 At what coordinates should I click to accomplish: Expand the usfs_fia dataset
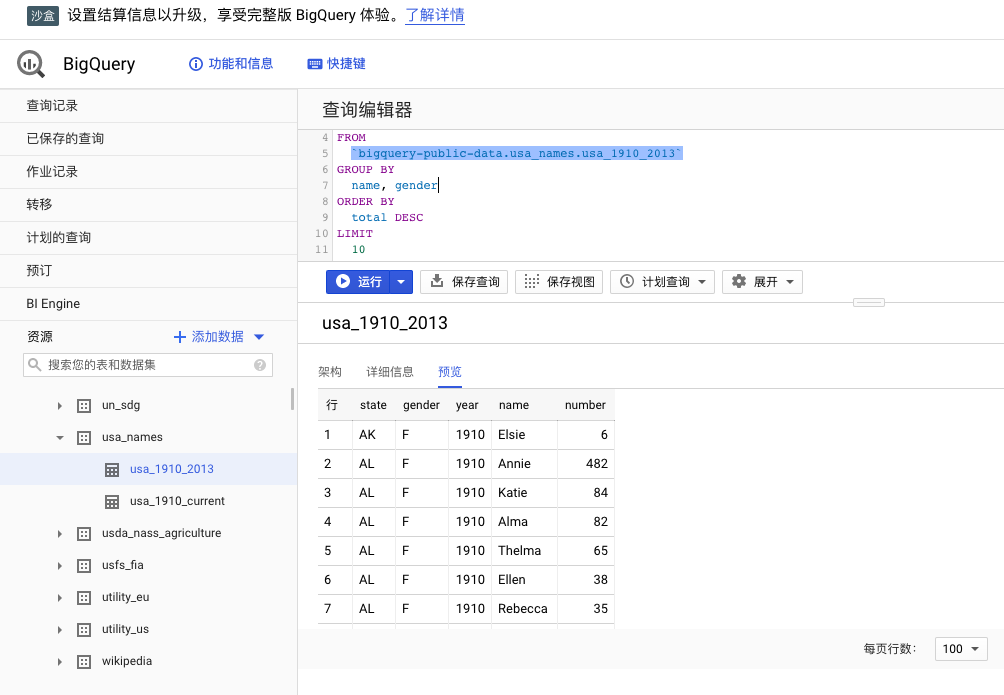tap(60, 566)
